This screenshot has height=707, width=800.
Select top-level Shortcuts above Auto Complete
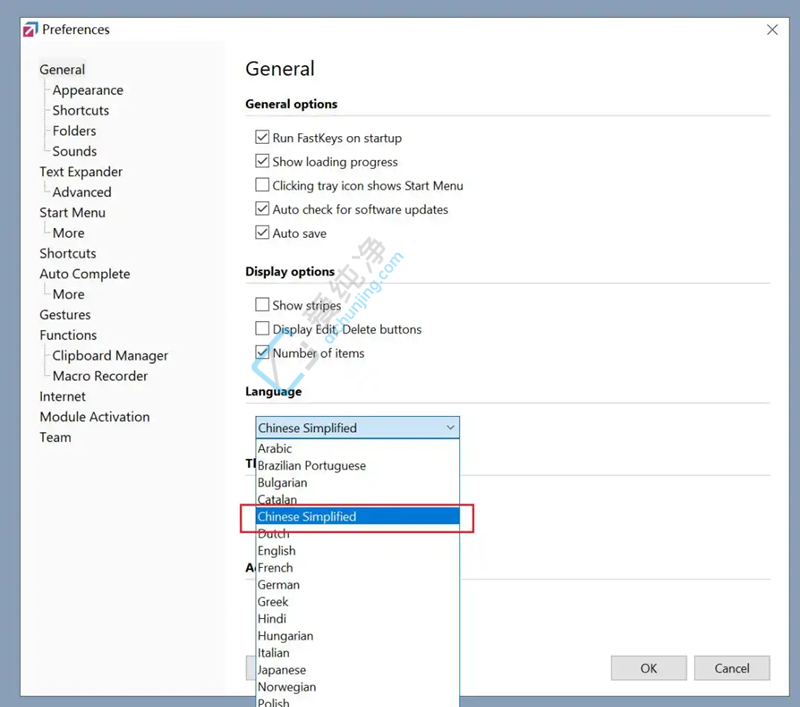[x=68, y=254]
